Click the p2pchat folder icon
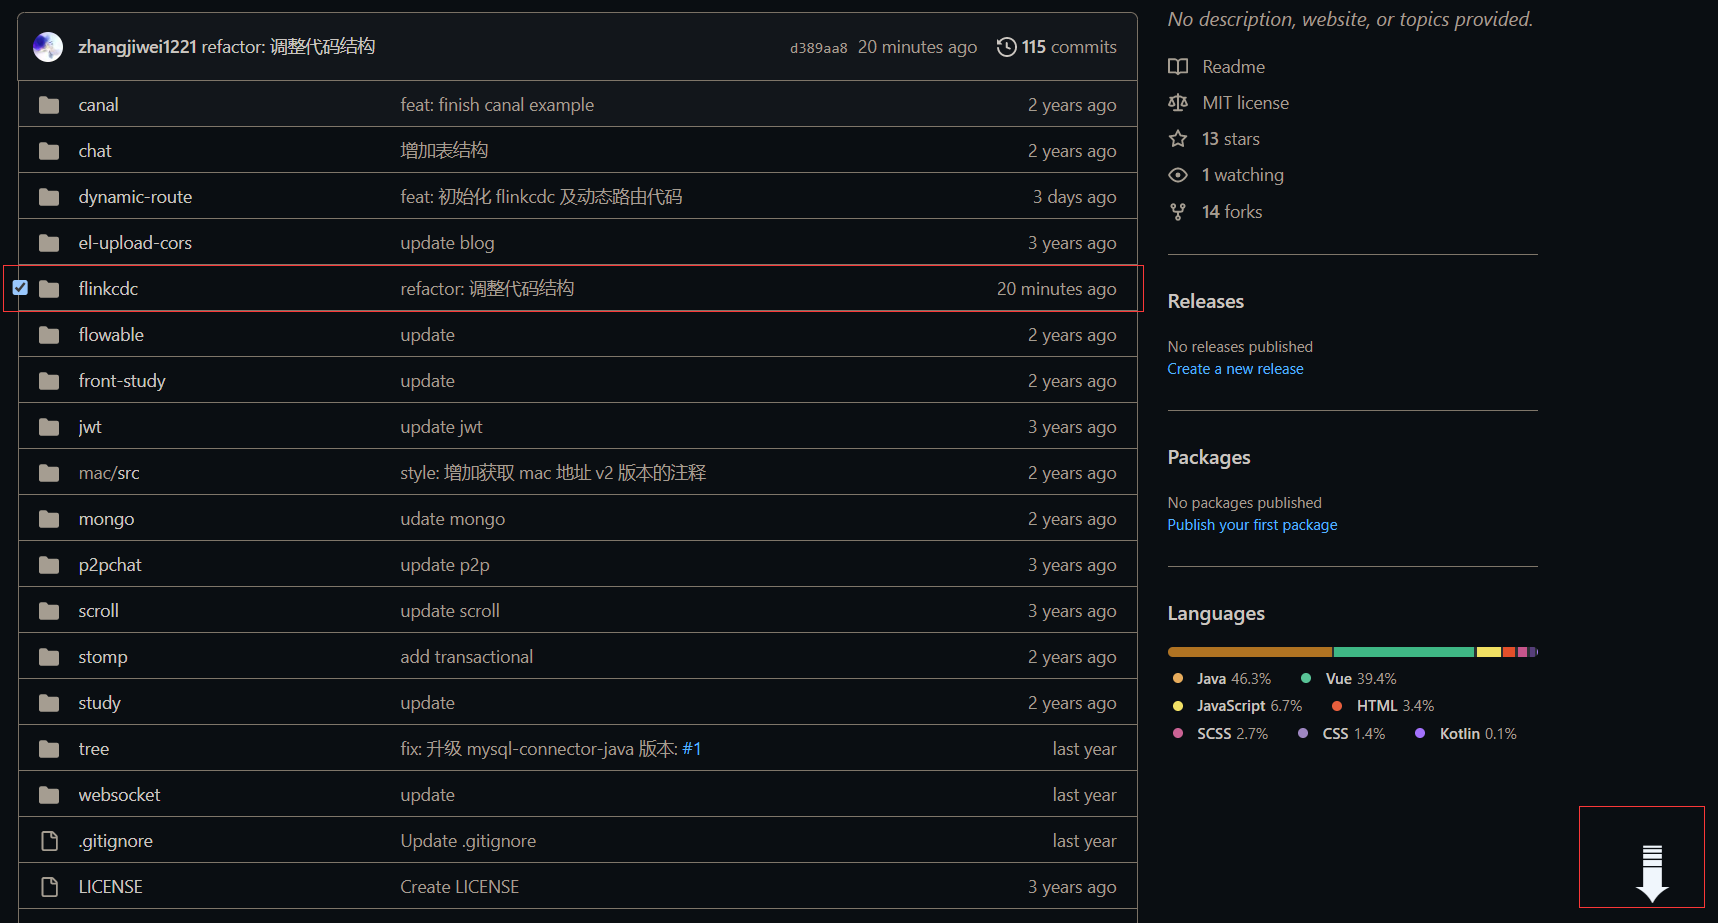Screen dimensions: 1718x923 click(49, 565)
